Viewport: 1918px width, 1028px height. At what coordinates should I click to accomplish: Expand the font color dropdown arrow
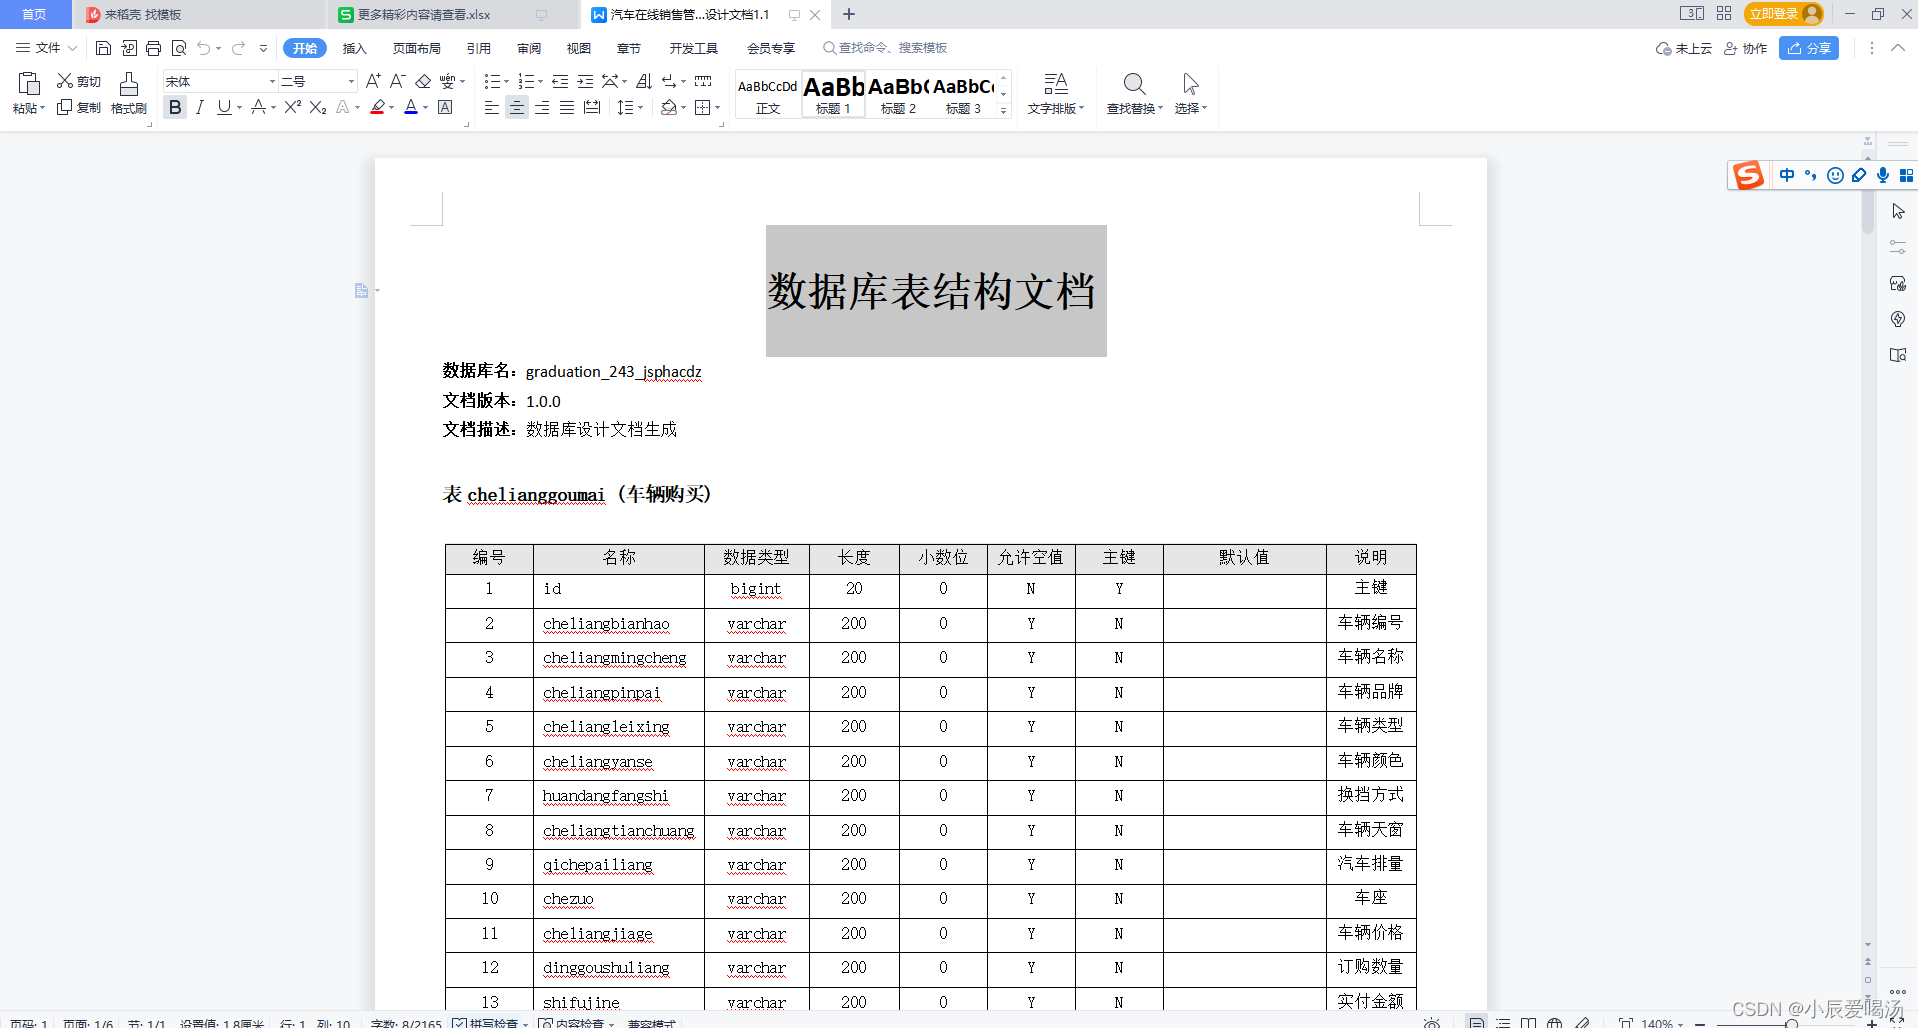424,107
